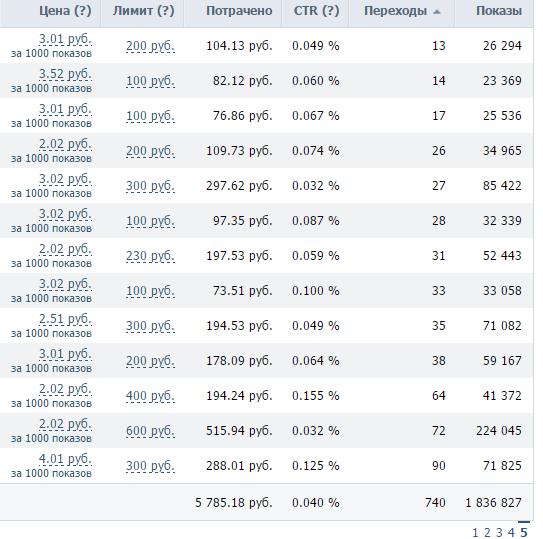This screenshot has width=543, height=539.
Task: Change the 400 руб. limit
Action: pyautogui.click(x=150, y=396)
